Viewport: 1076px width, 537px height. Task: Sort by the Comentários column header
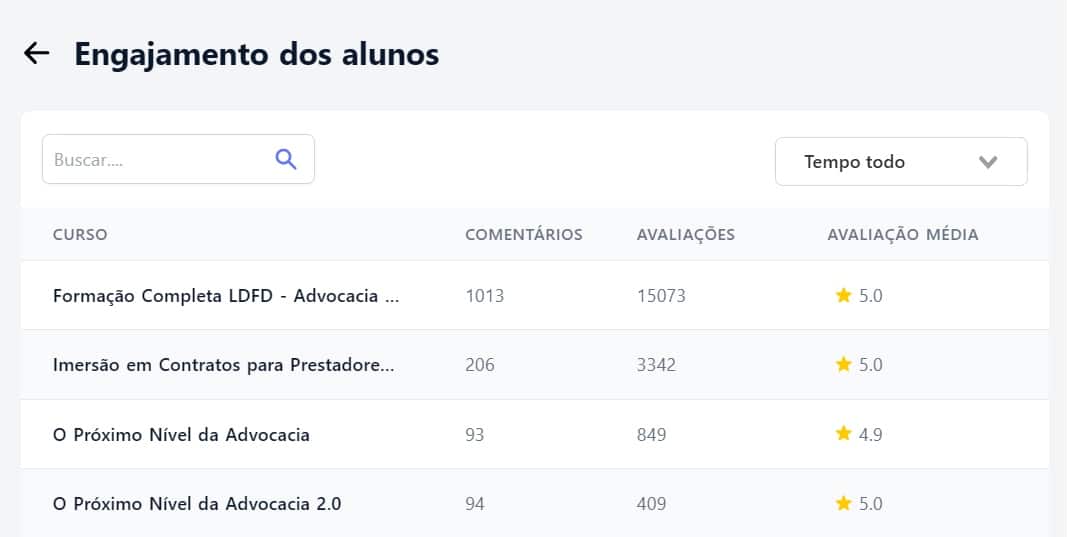coord(524,235)
